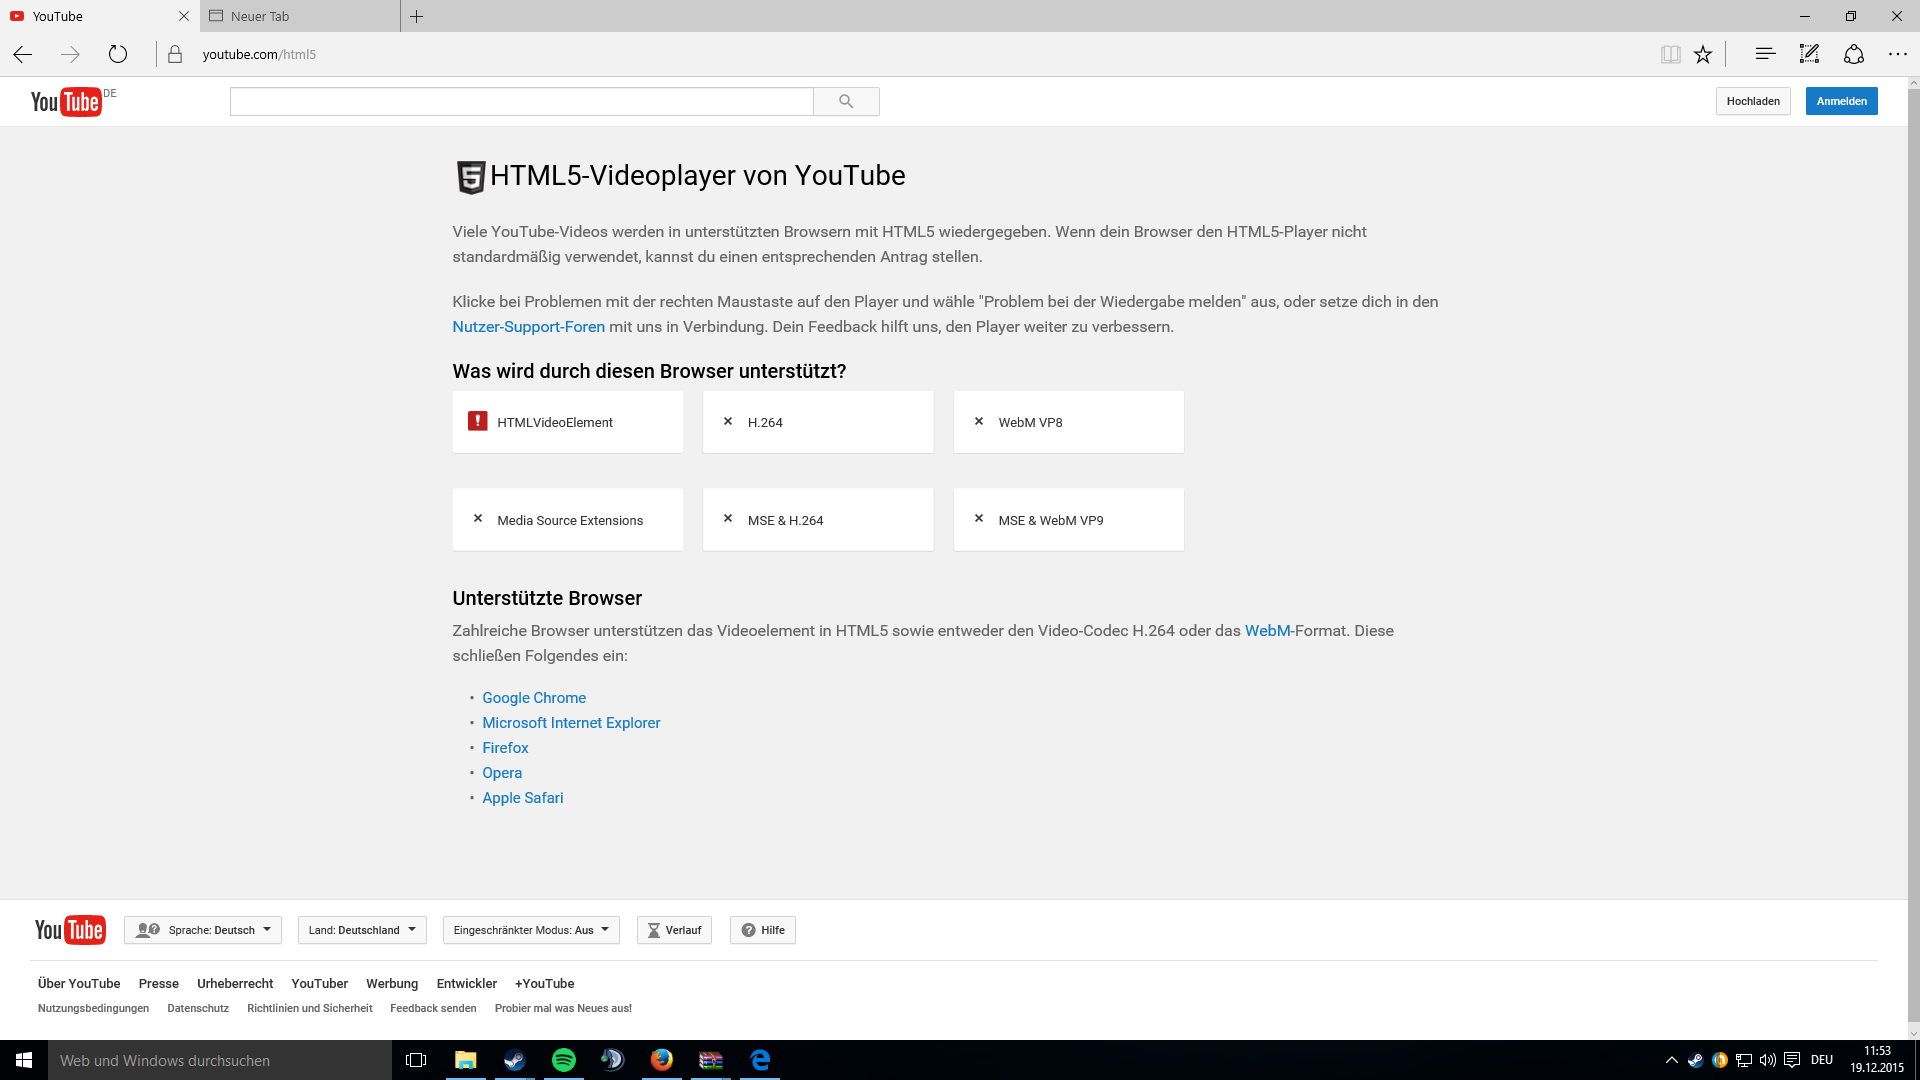Click the Google Chrome link
Viewport: 1920px width, 1080px height.
534,698
